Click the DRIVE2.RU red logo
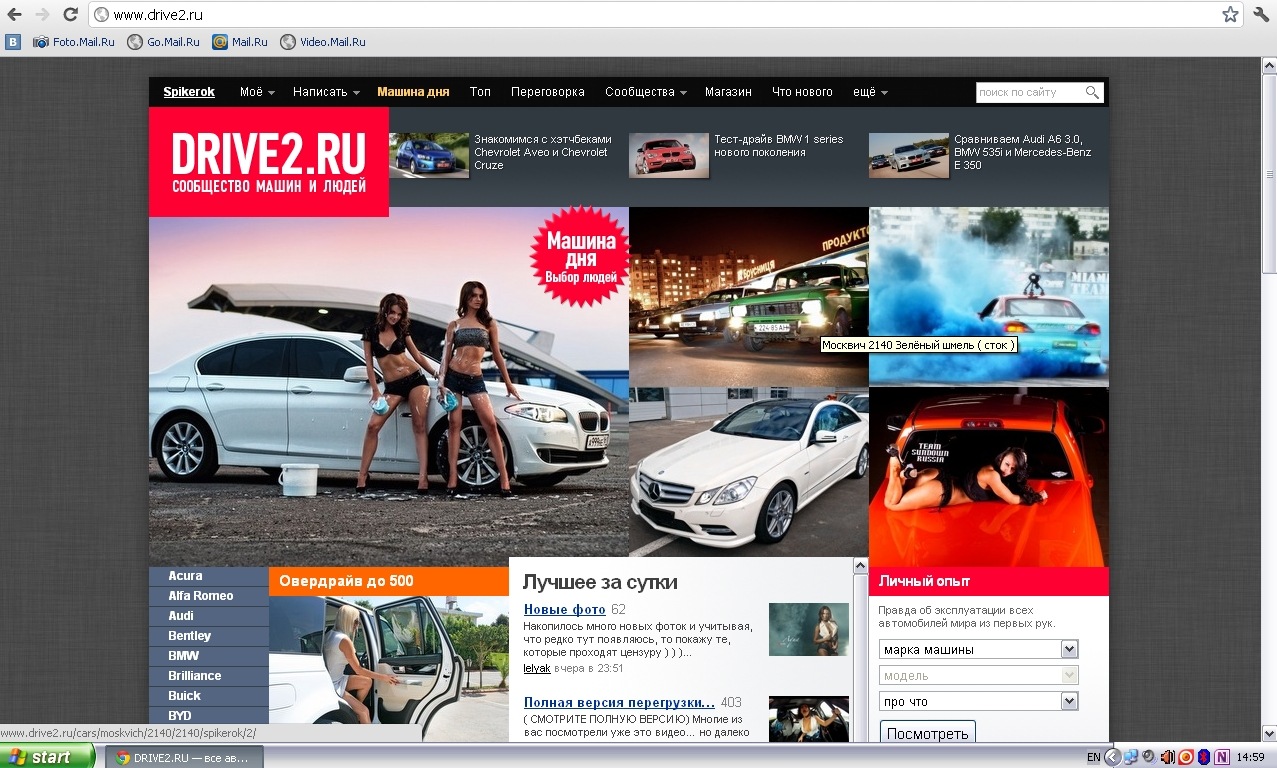The image size is (1277, 768). [269, 162]
